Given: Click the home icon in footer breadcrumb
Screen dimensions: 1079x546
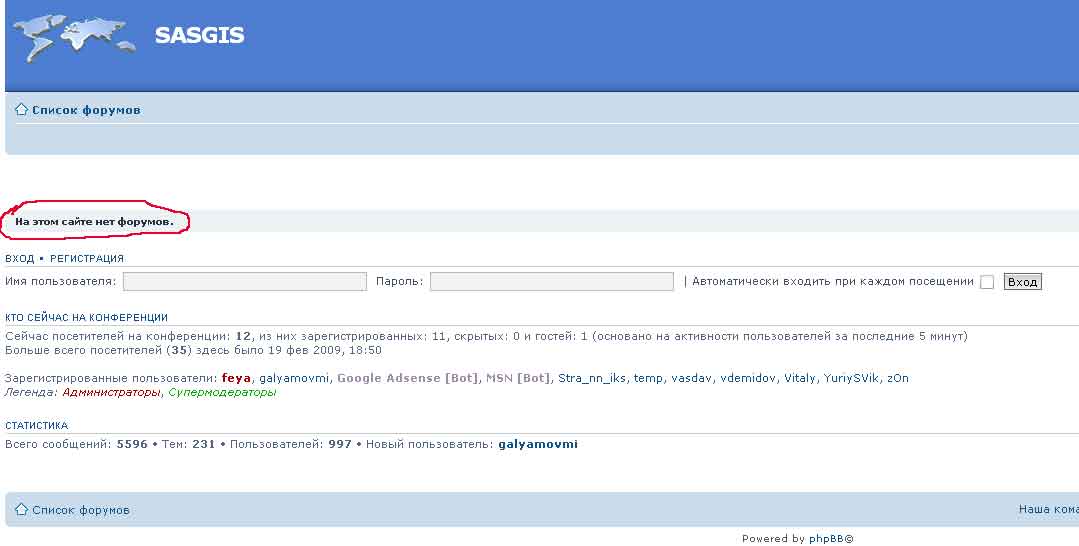Looking at the screenshot, I should pyautogui.click(x=21, y=509).
